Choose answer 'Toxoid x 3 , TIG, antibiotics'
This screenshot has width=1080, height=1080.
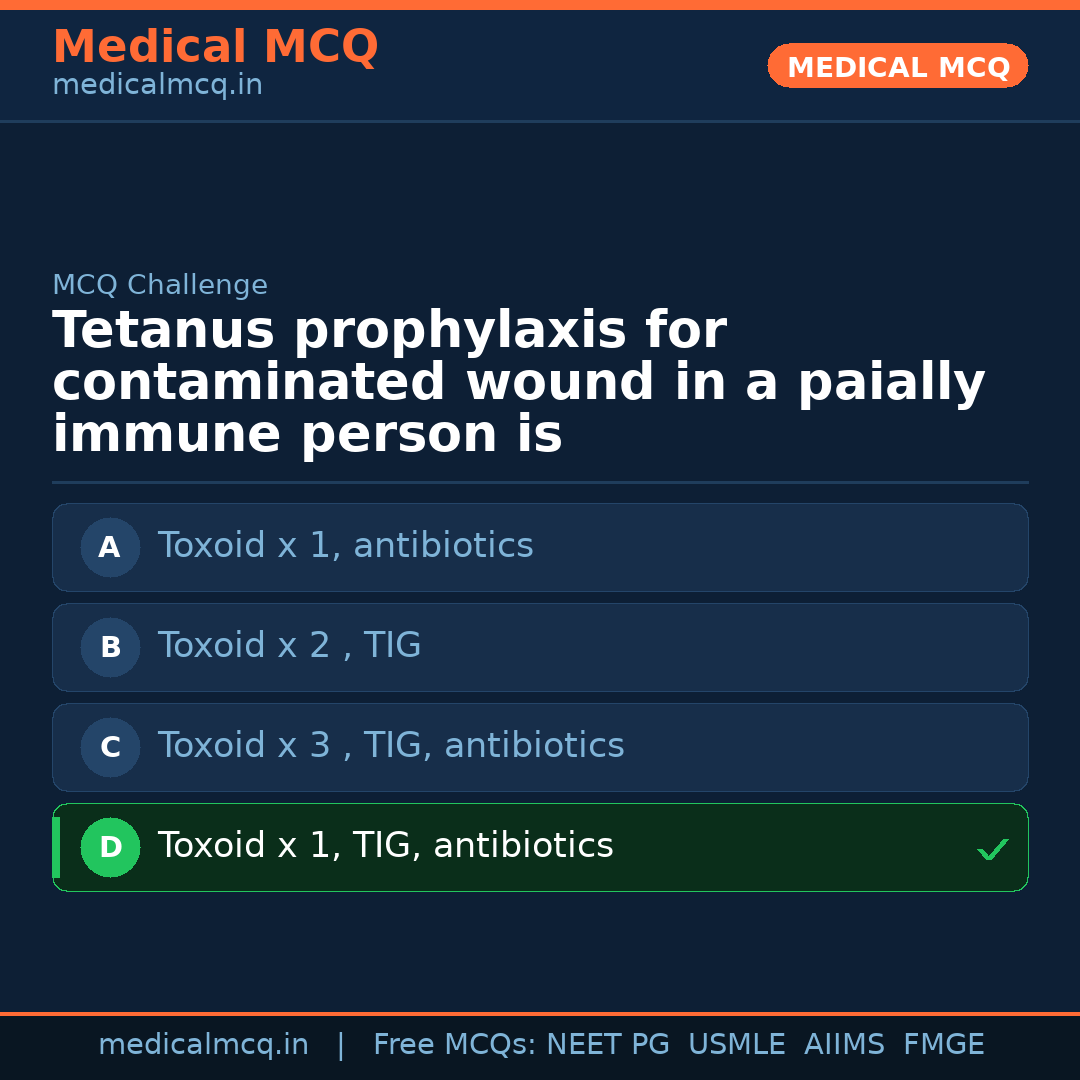point(391,746)
